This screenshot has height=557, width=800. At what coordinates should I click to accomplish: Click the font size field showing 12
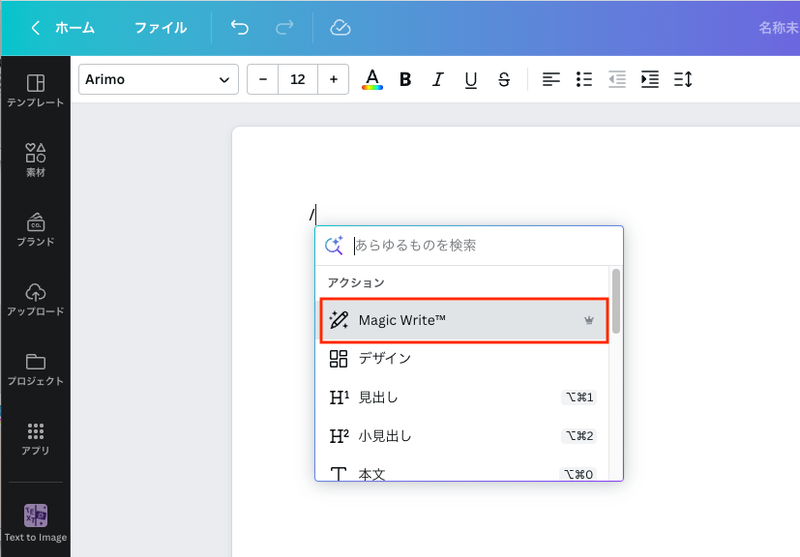pos(298,80)
